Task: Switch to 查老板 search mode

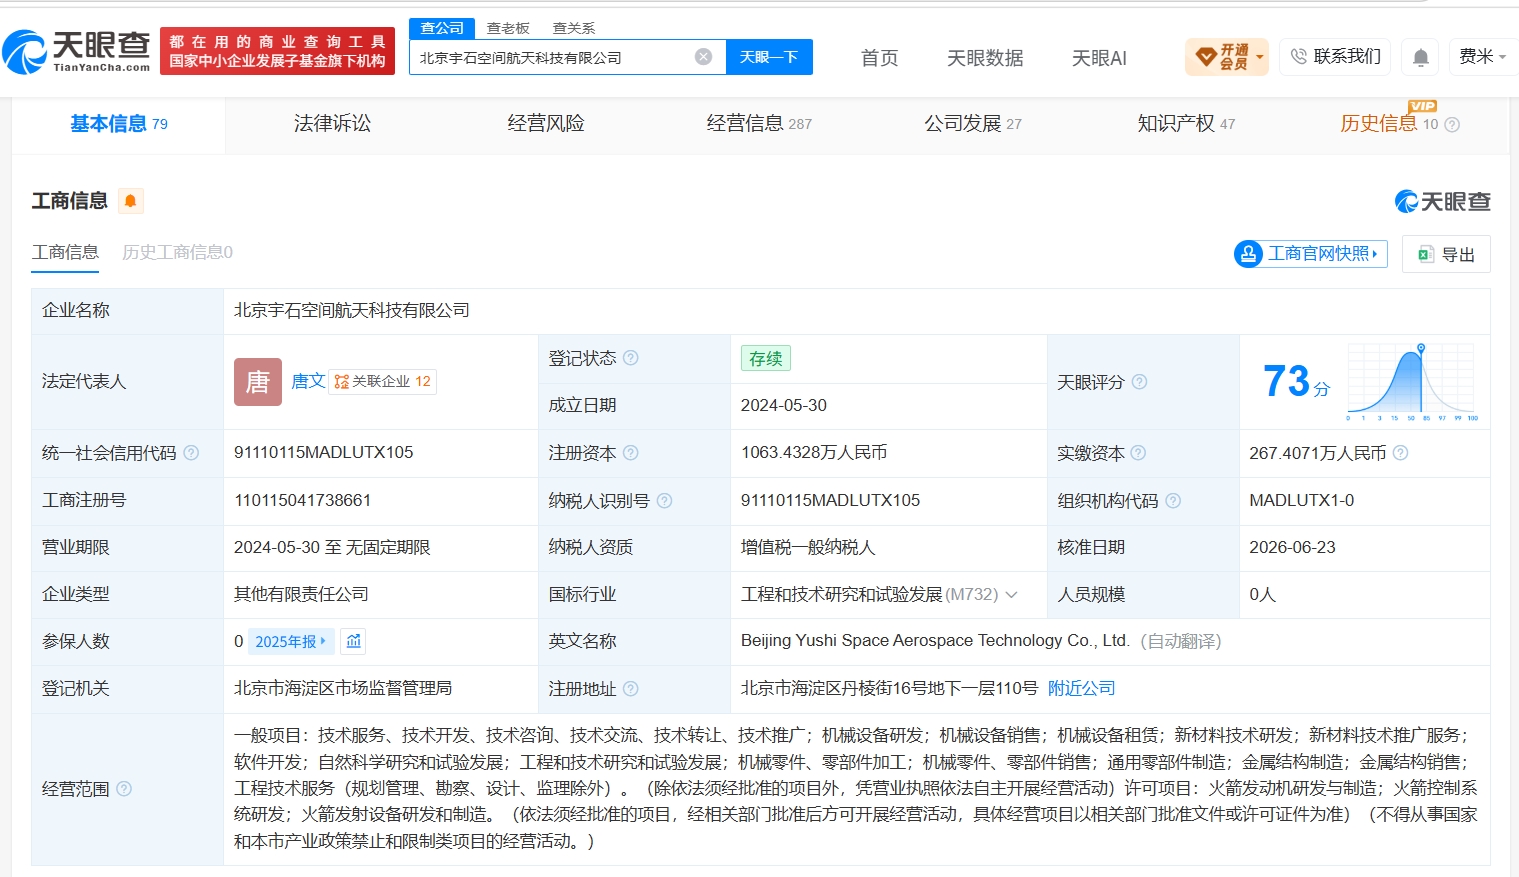Action: pos(508,28)
